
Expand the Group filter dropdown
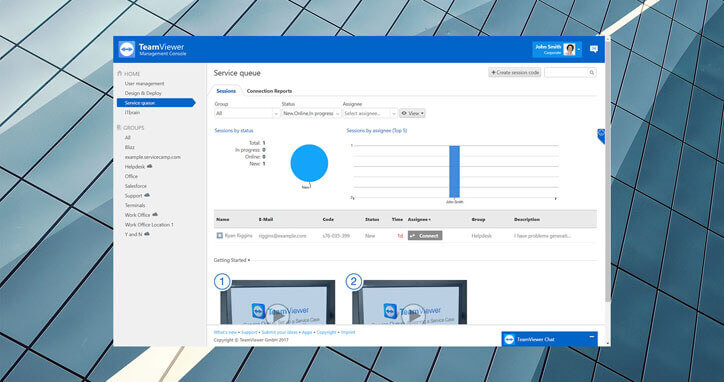point(247,113)
